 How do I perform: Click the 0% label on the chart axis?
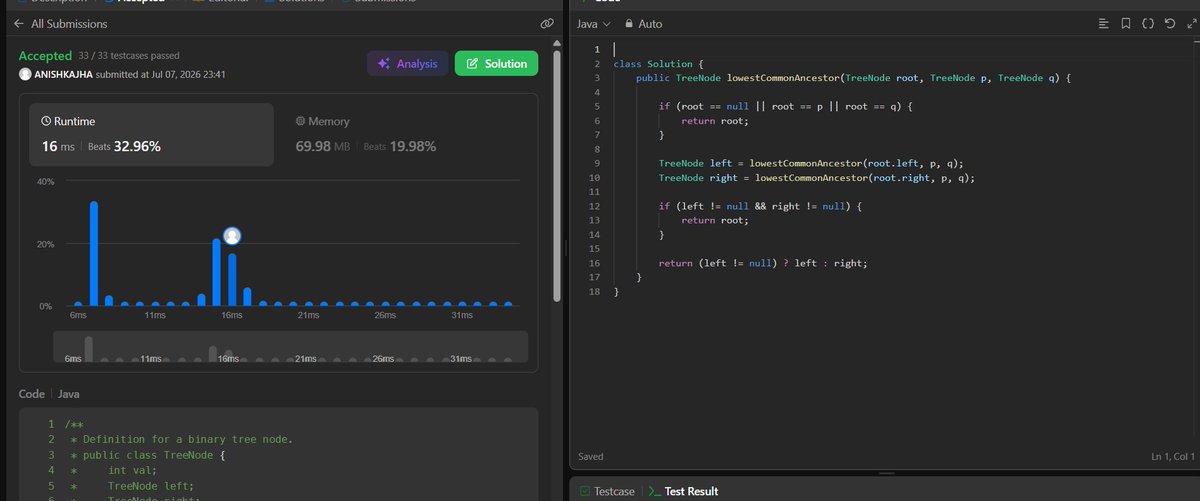[x=47, y=306]
